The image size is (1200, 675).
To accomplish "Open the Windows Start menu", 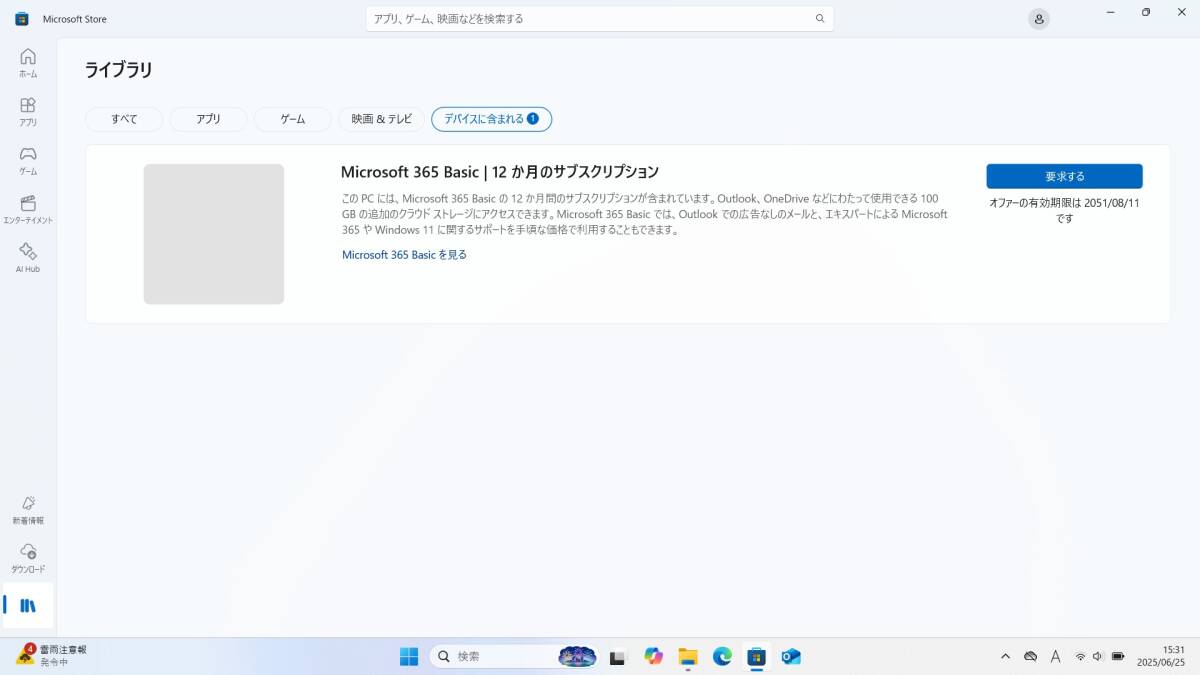I will 409,656.
